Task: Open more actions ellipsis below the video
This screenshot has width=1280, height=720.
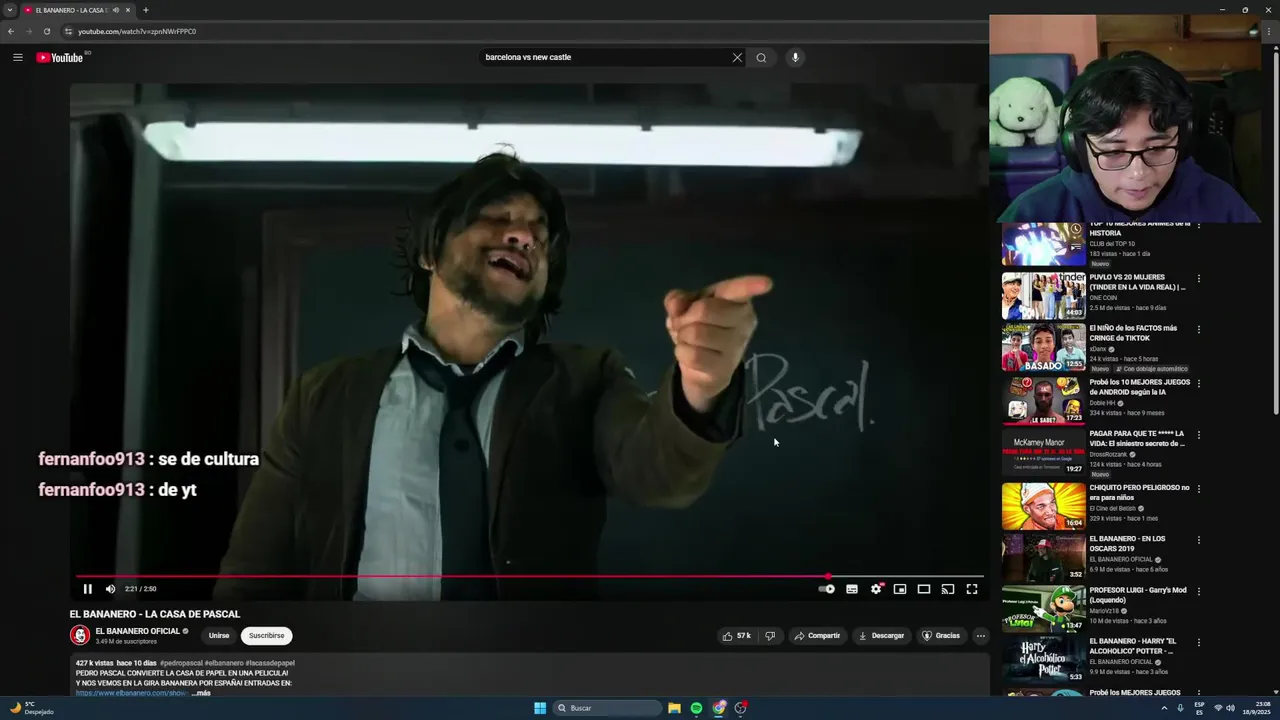Action: pos(981,636)
